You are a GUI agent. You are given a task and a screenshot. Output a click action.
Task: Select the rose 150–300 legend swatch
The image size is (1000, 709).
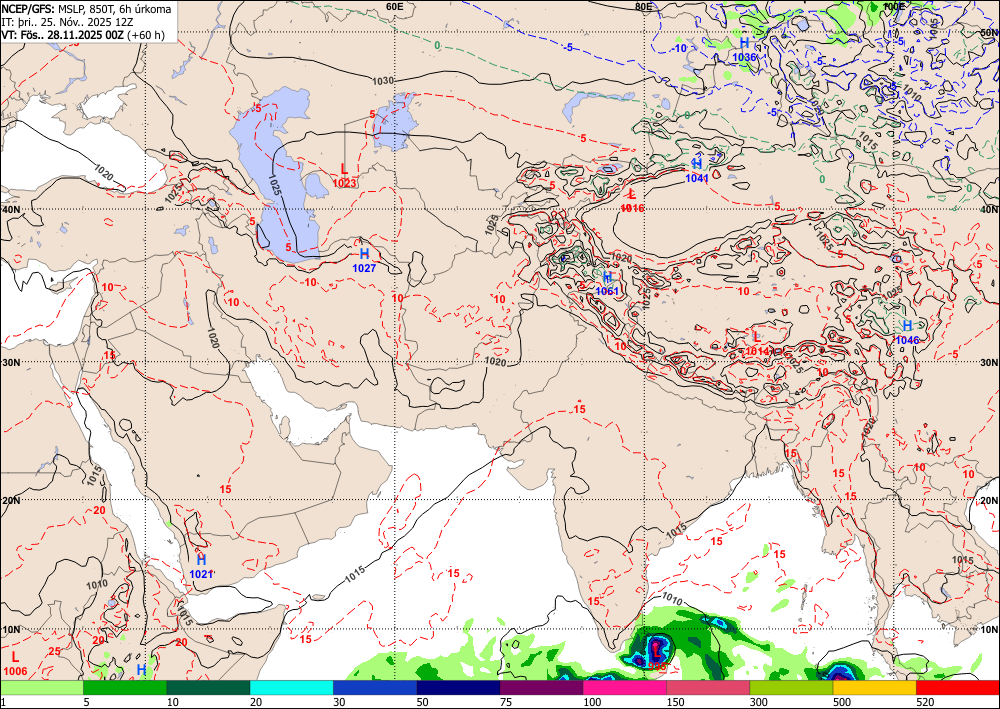point(708,688)
